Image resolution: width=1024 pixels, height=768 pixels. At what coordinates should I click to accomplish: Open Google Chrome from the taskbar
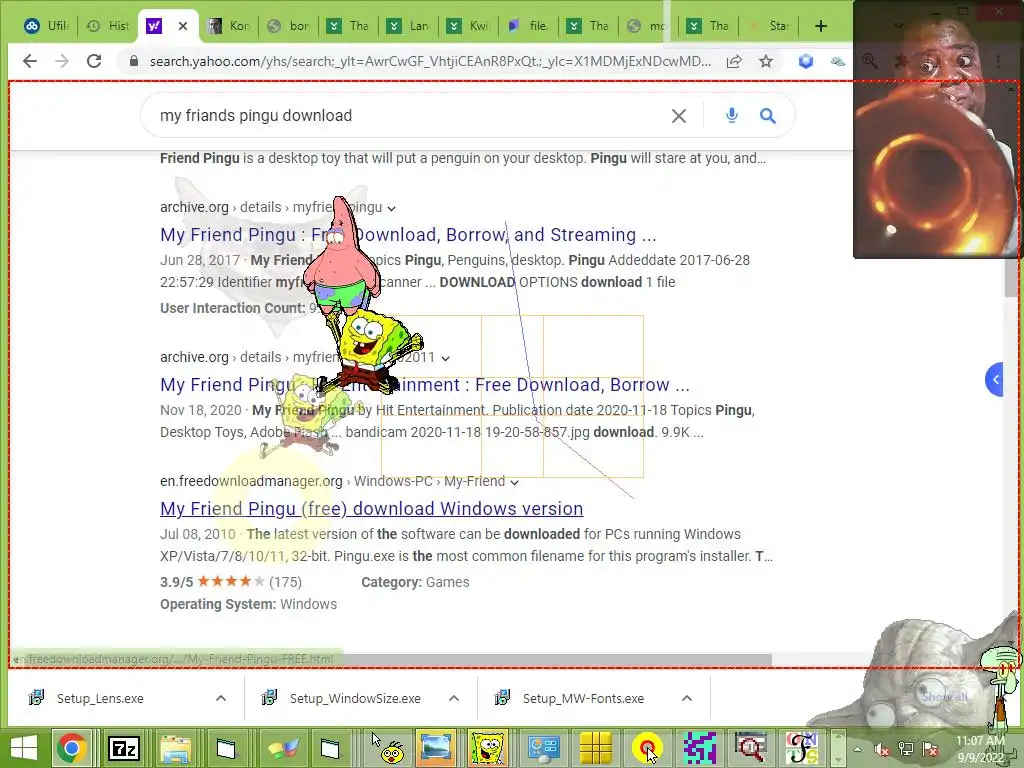pos(72,748)
